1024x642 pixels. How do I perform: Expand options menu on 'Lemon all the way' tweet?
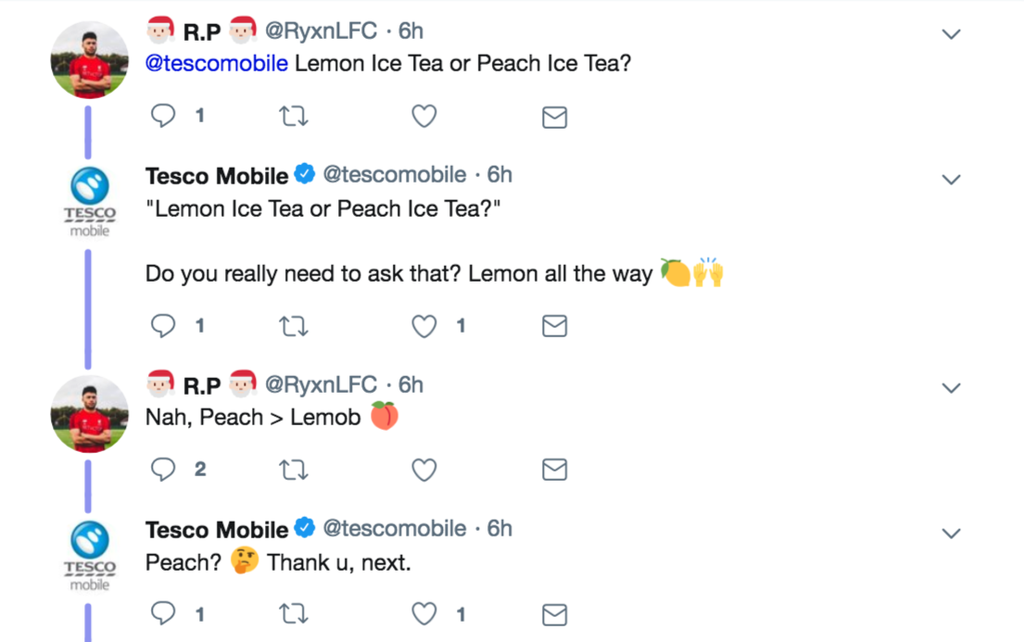(951, 180)
